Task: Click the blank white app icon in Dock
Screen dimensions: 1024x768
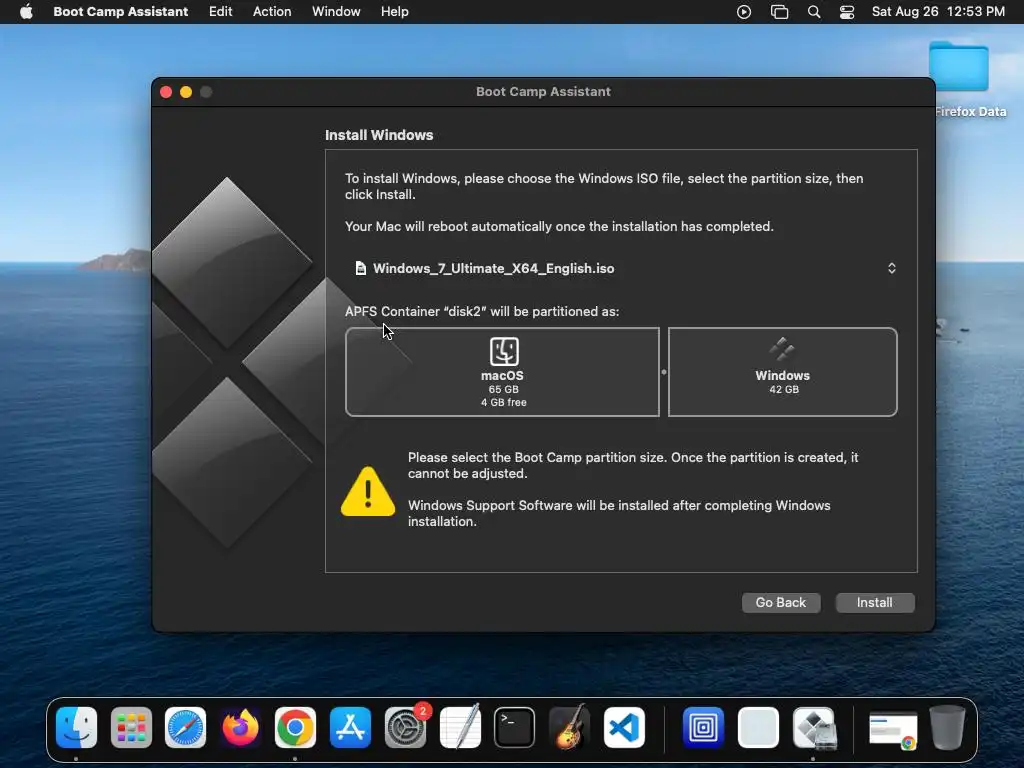Action: point(758,728)
